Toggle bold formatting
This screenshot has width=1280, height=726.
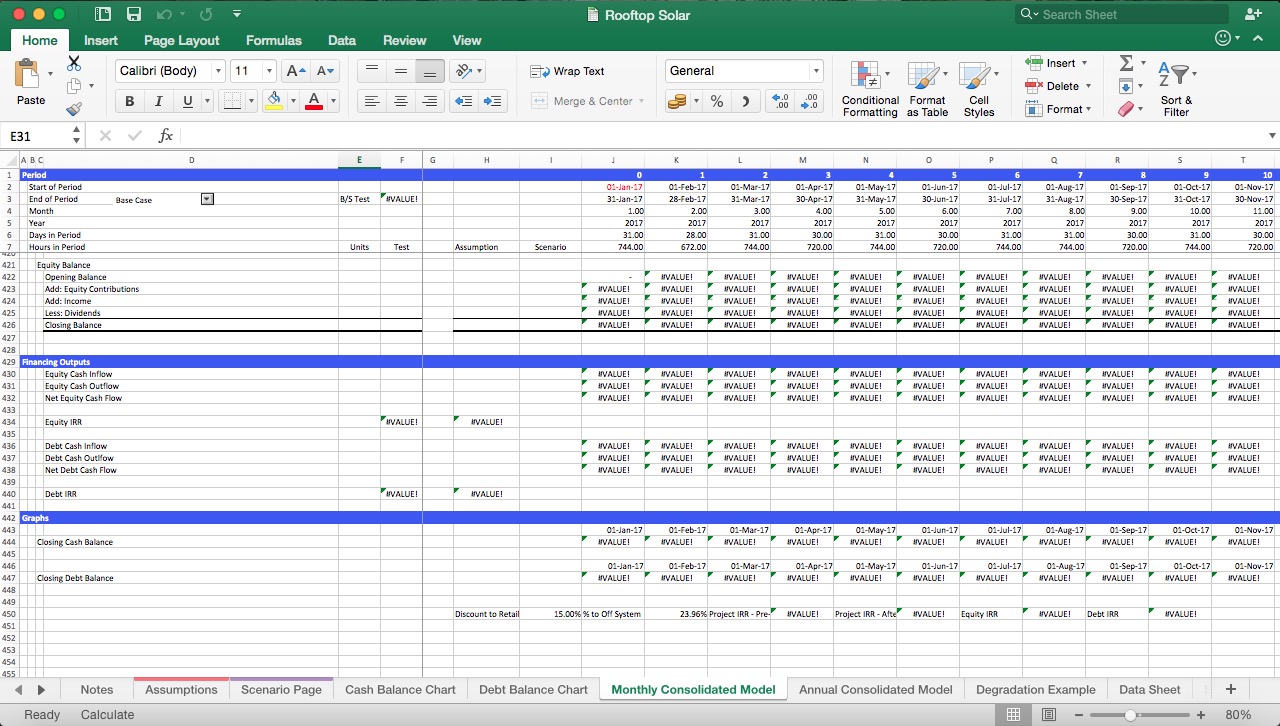point(129,101)
